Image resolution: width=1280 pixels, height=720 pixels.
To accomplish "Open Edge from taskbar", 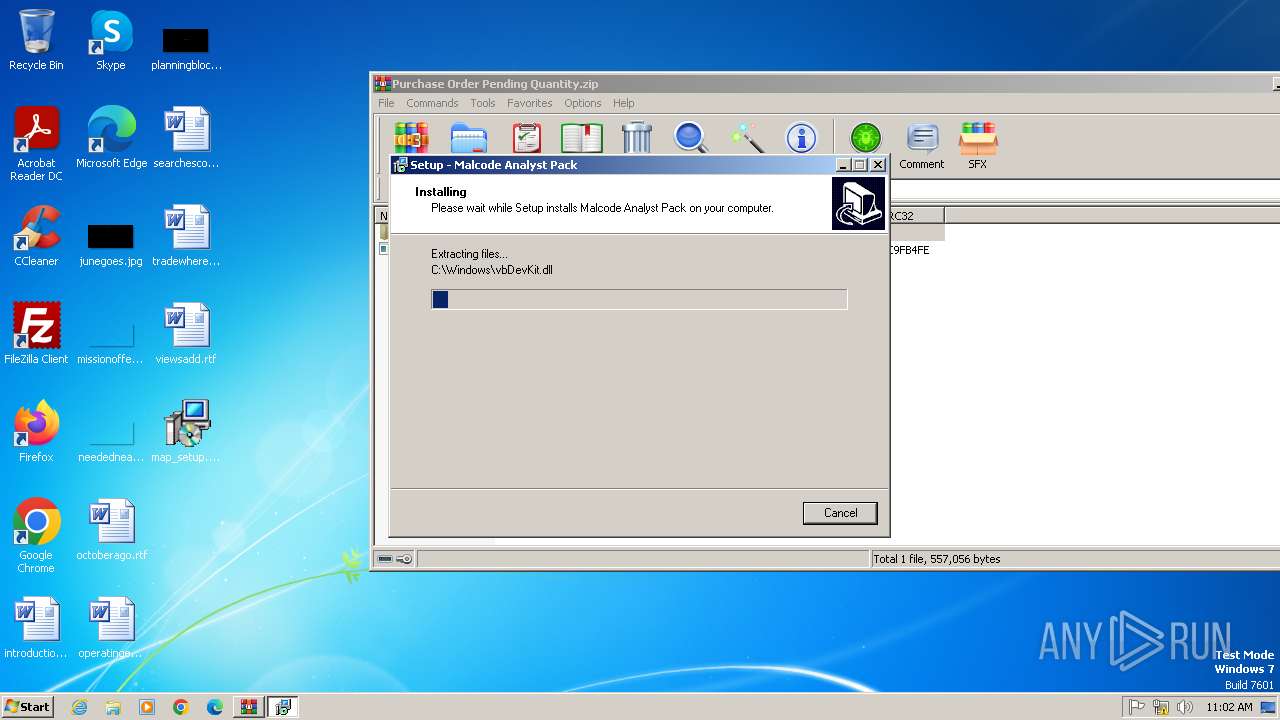I will [215, 707].
